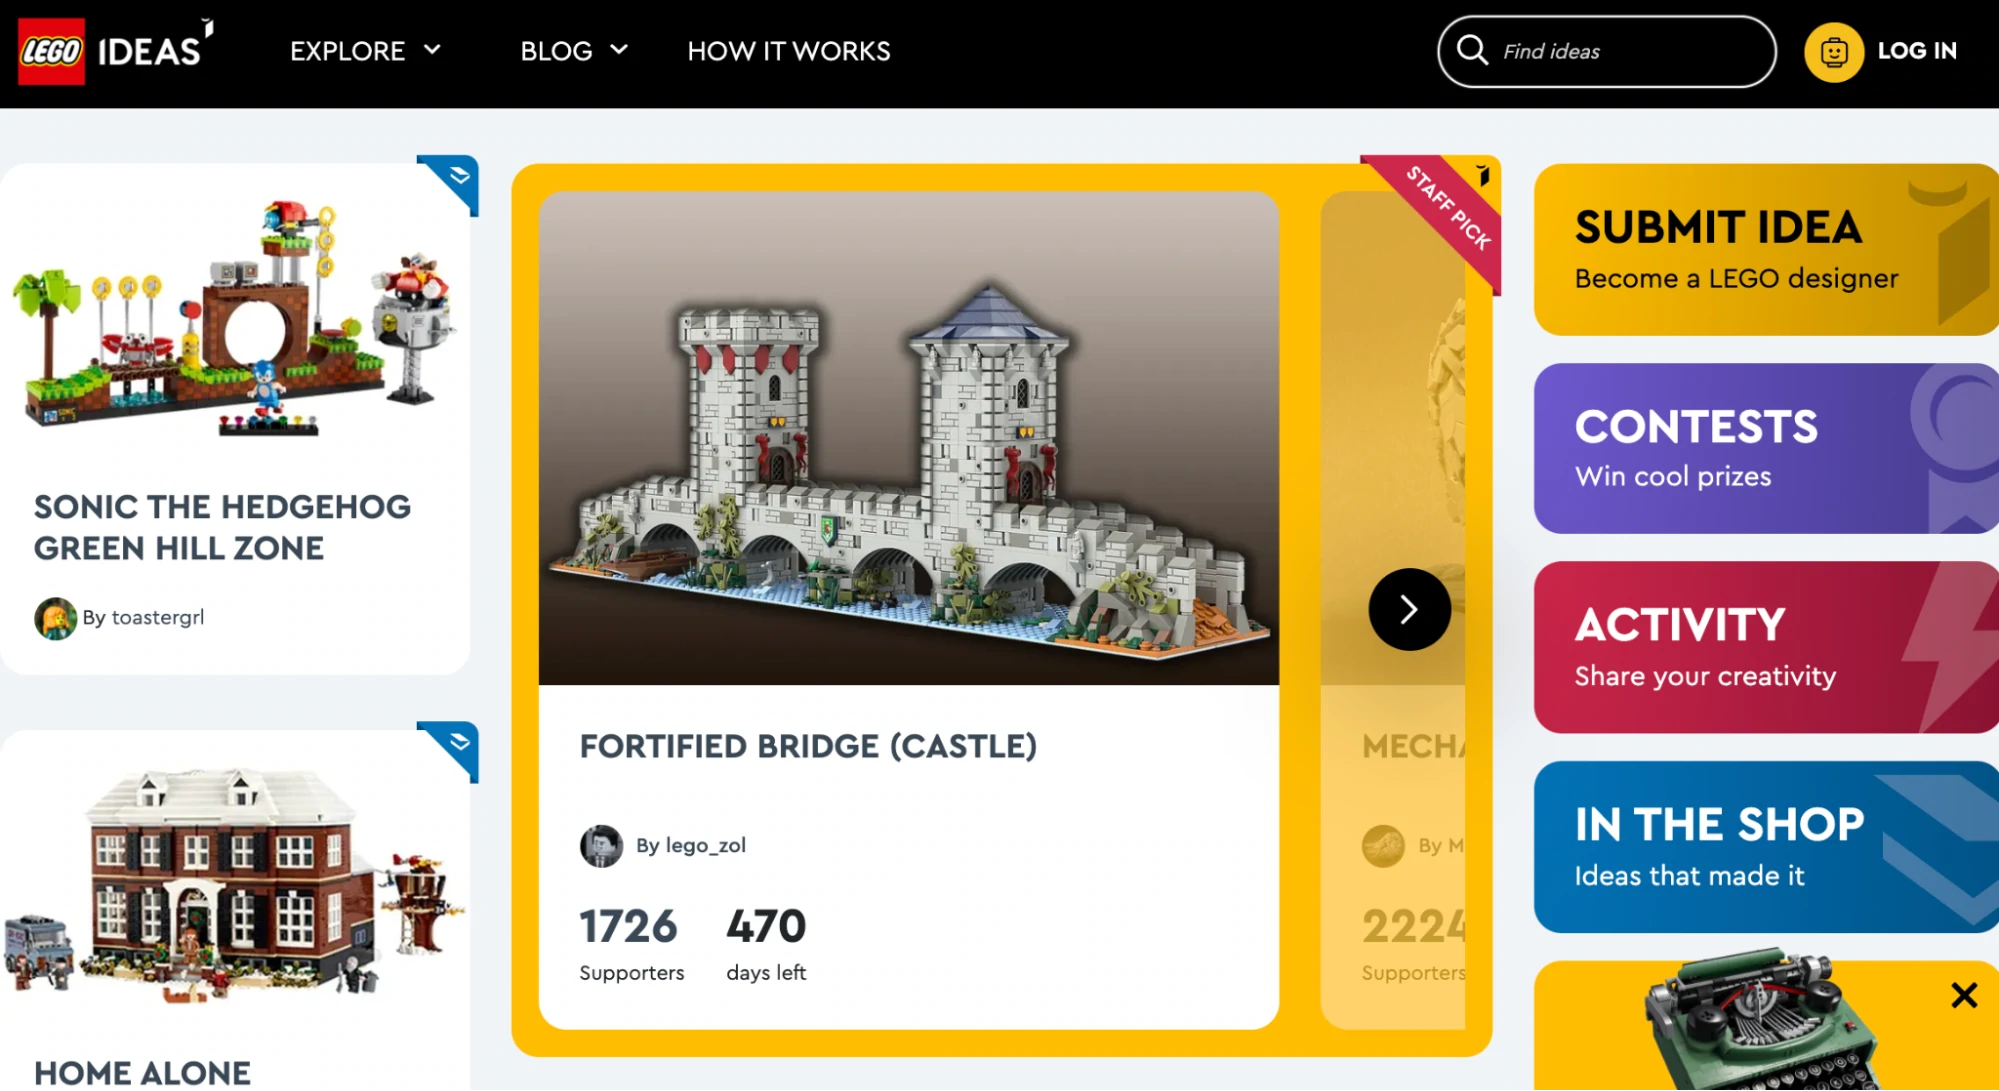The width and height of the screenshot is (1999, 1091).
Task: Dismiss the typewriter promo with the X
Action: [1964, 995]
